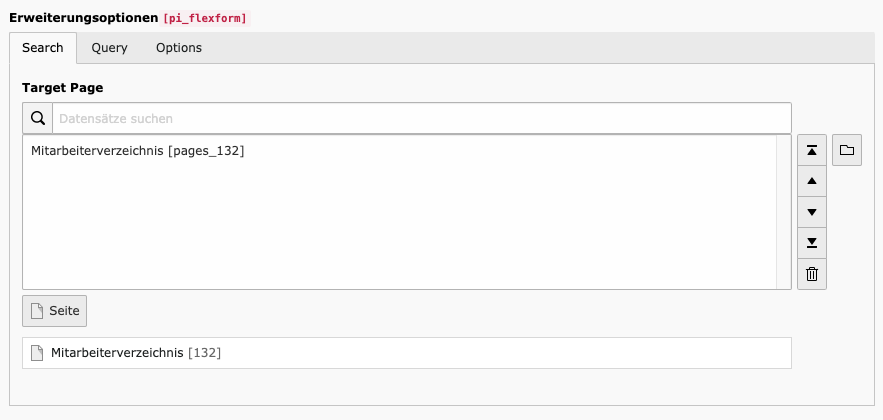Click the pi_flexform field name tag

coord(205,19)
